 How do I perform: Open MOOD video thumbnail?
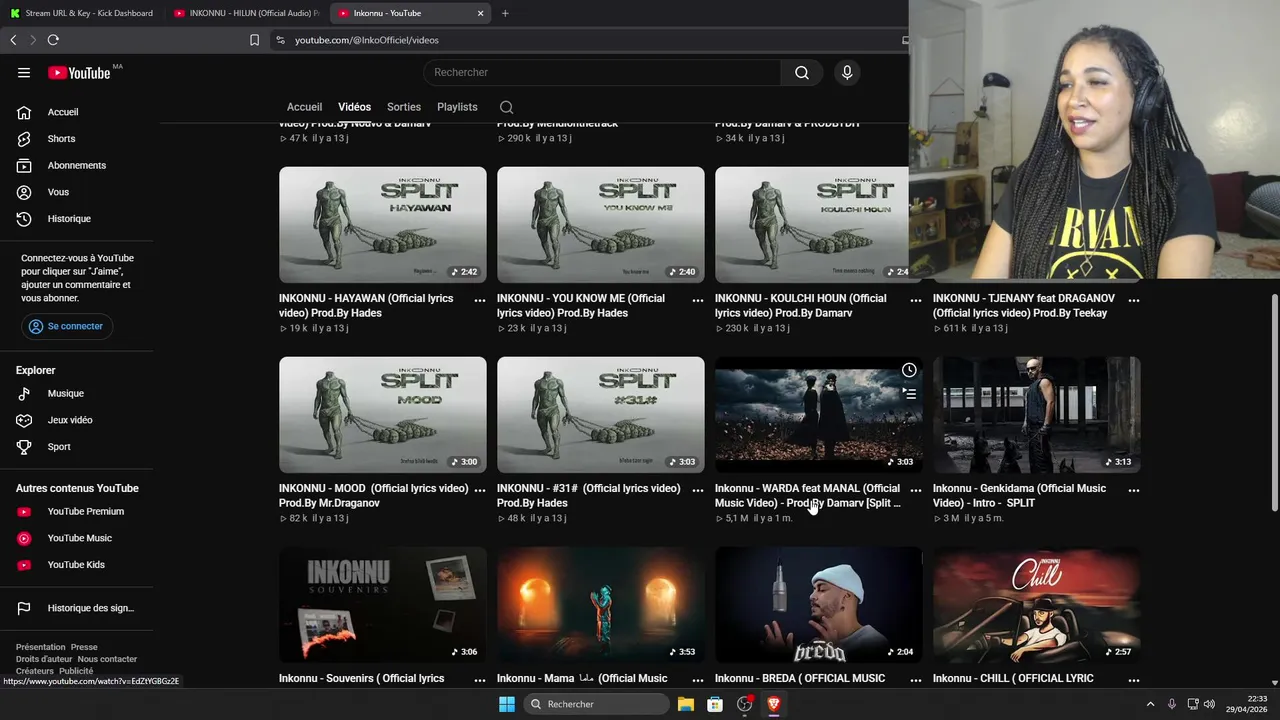tap(383, 415)
